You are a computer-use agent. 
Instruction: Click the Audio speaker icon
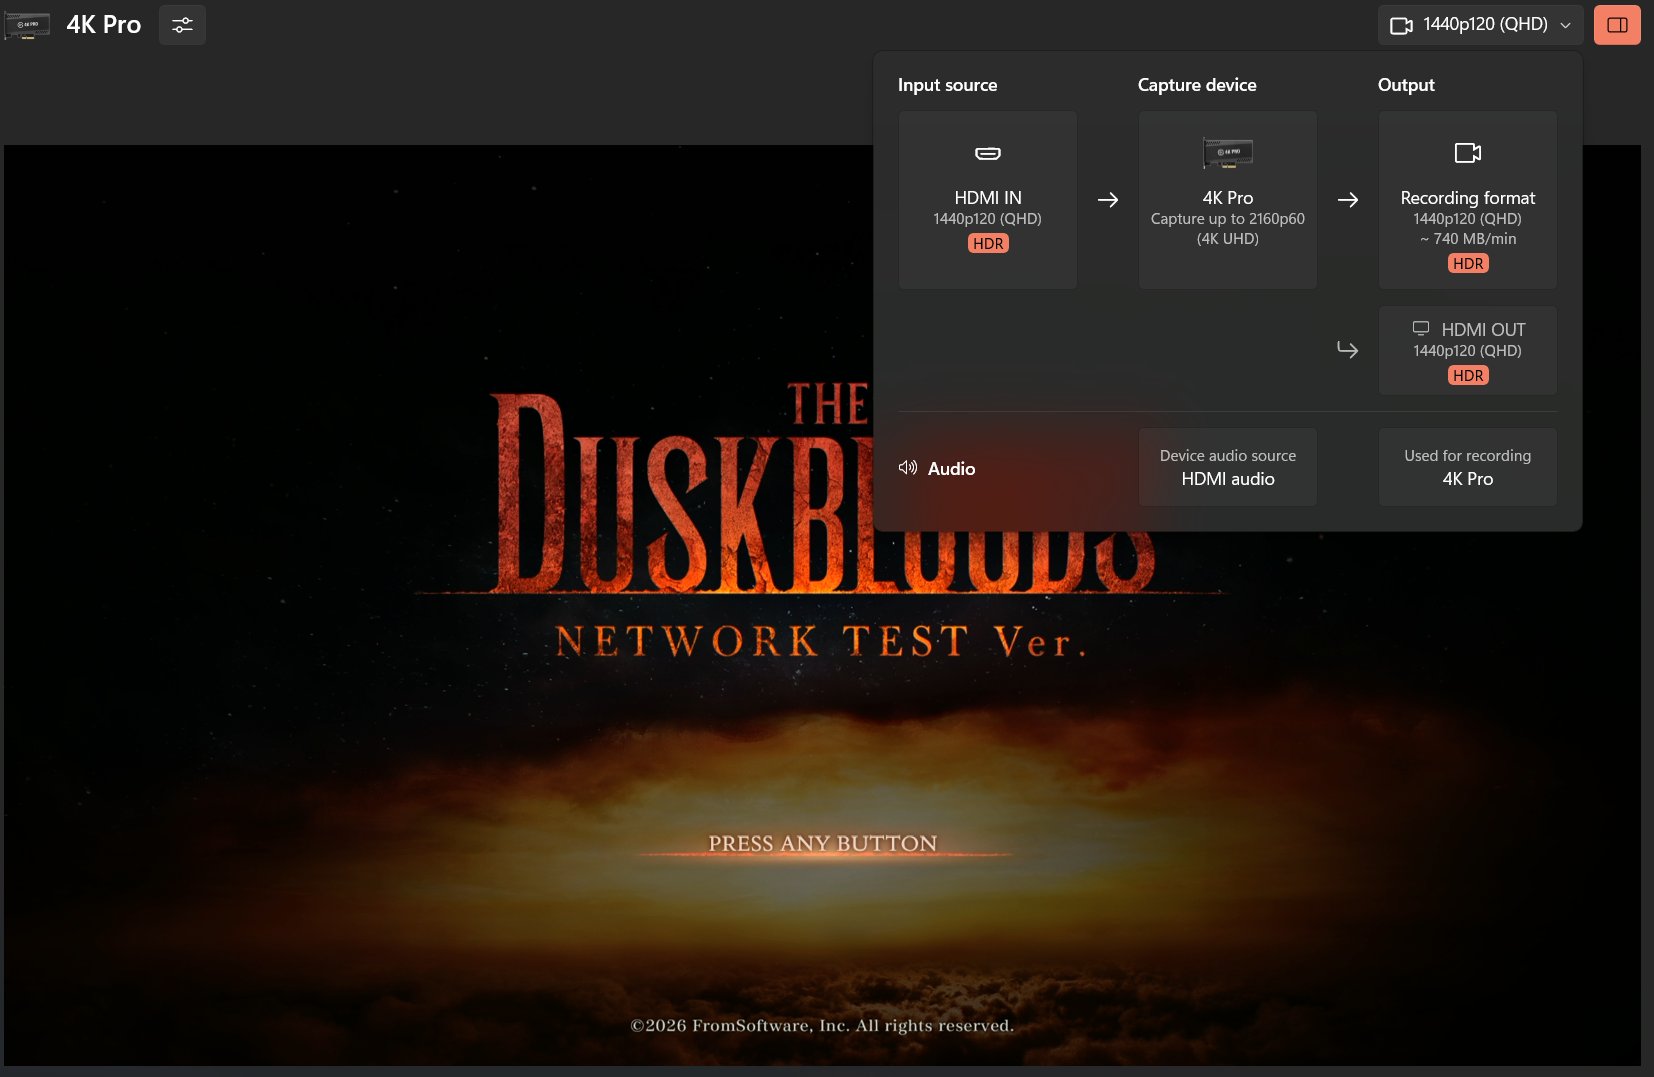[x=908, y=468]
